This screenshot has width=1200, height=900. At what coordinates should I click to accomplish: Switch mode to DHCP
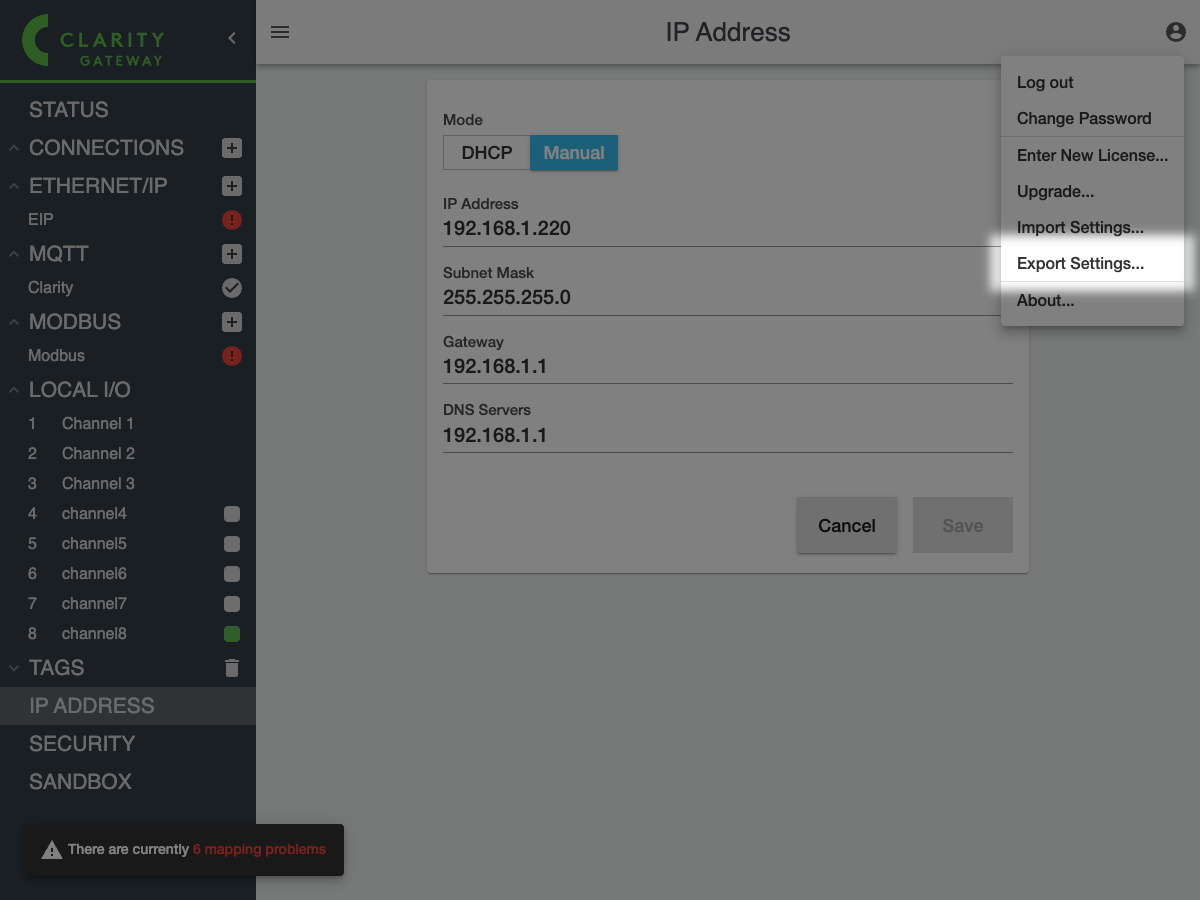pyautogui.click(x=486, y=153)
